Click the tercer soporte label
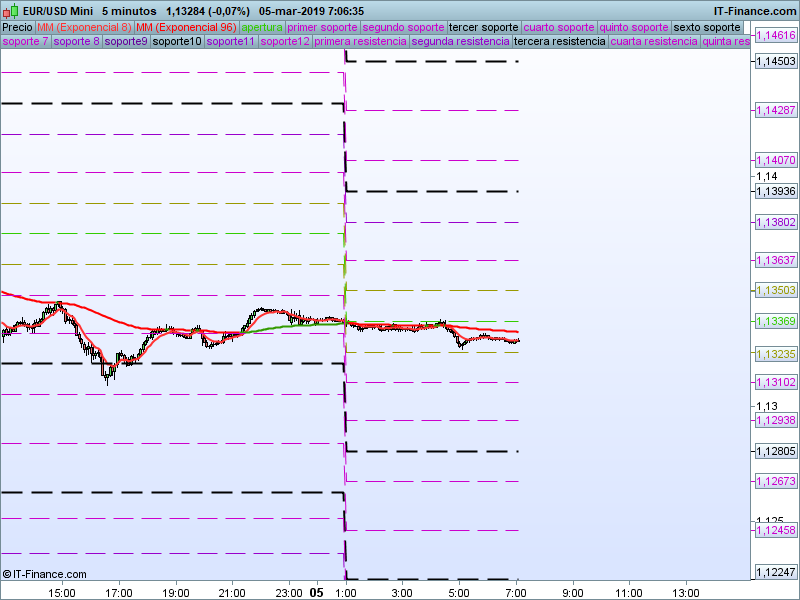Image resolution: width=800 pixels, height=600 pixels. coord(484,28)
